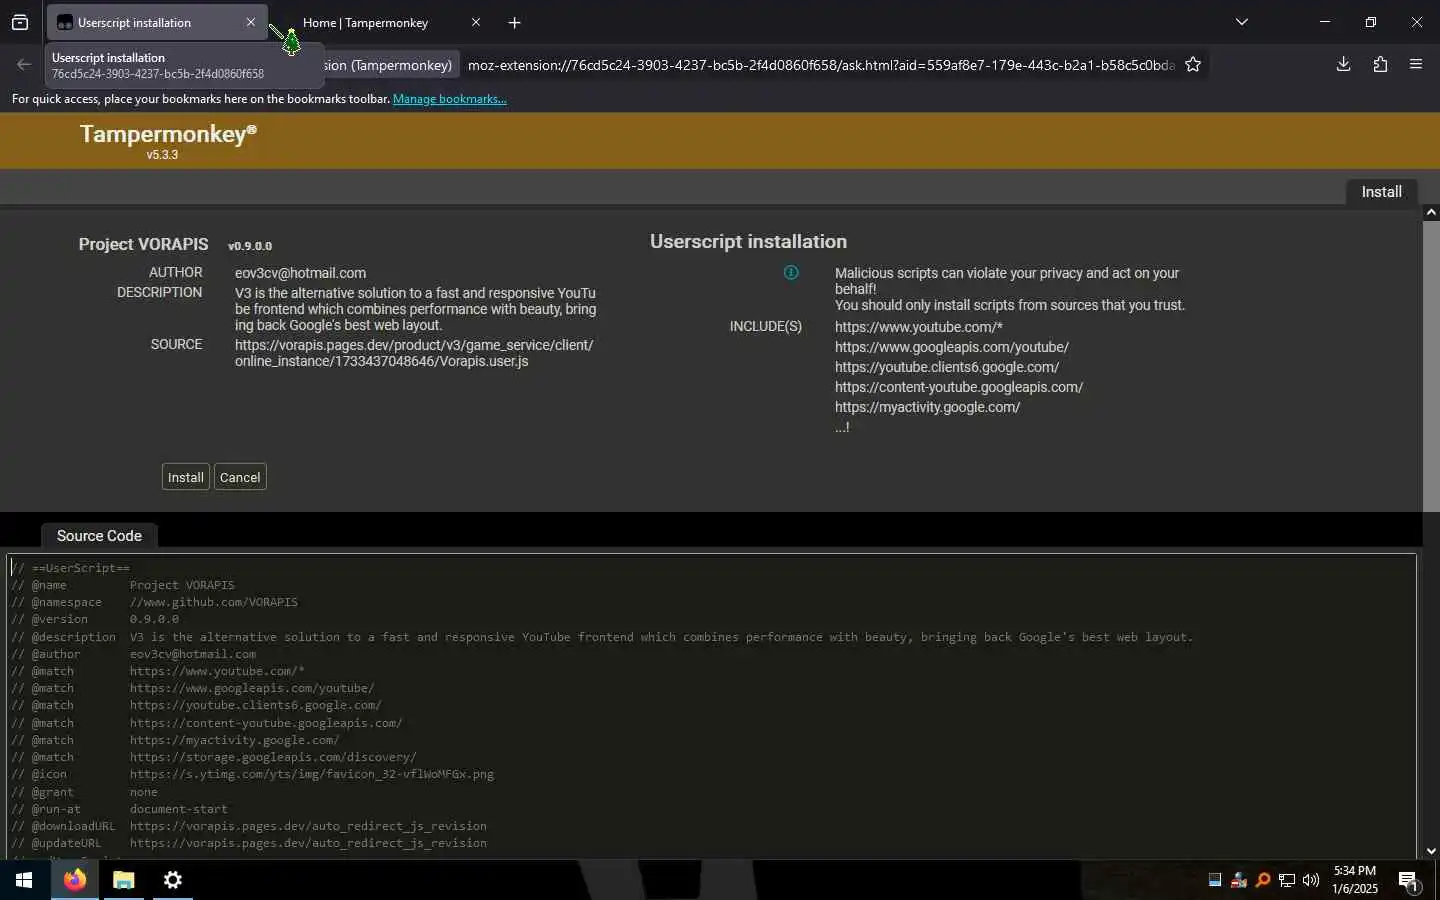Image resolution: width=1440 pixels, height=900 pixels.
Task: Click Firefox icon in taskbar
Action: pos(75,880)
